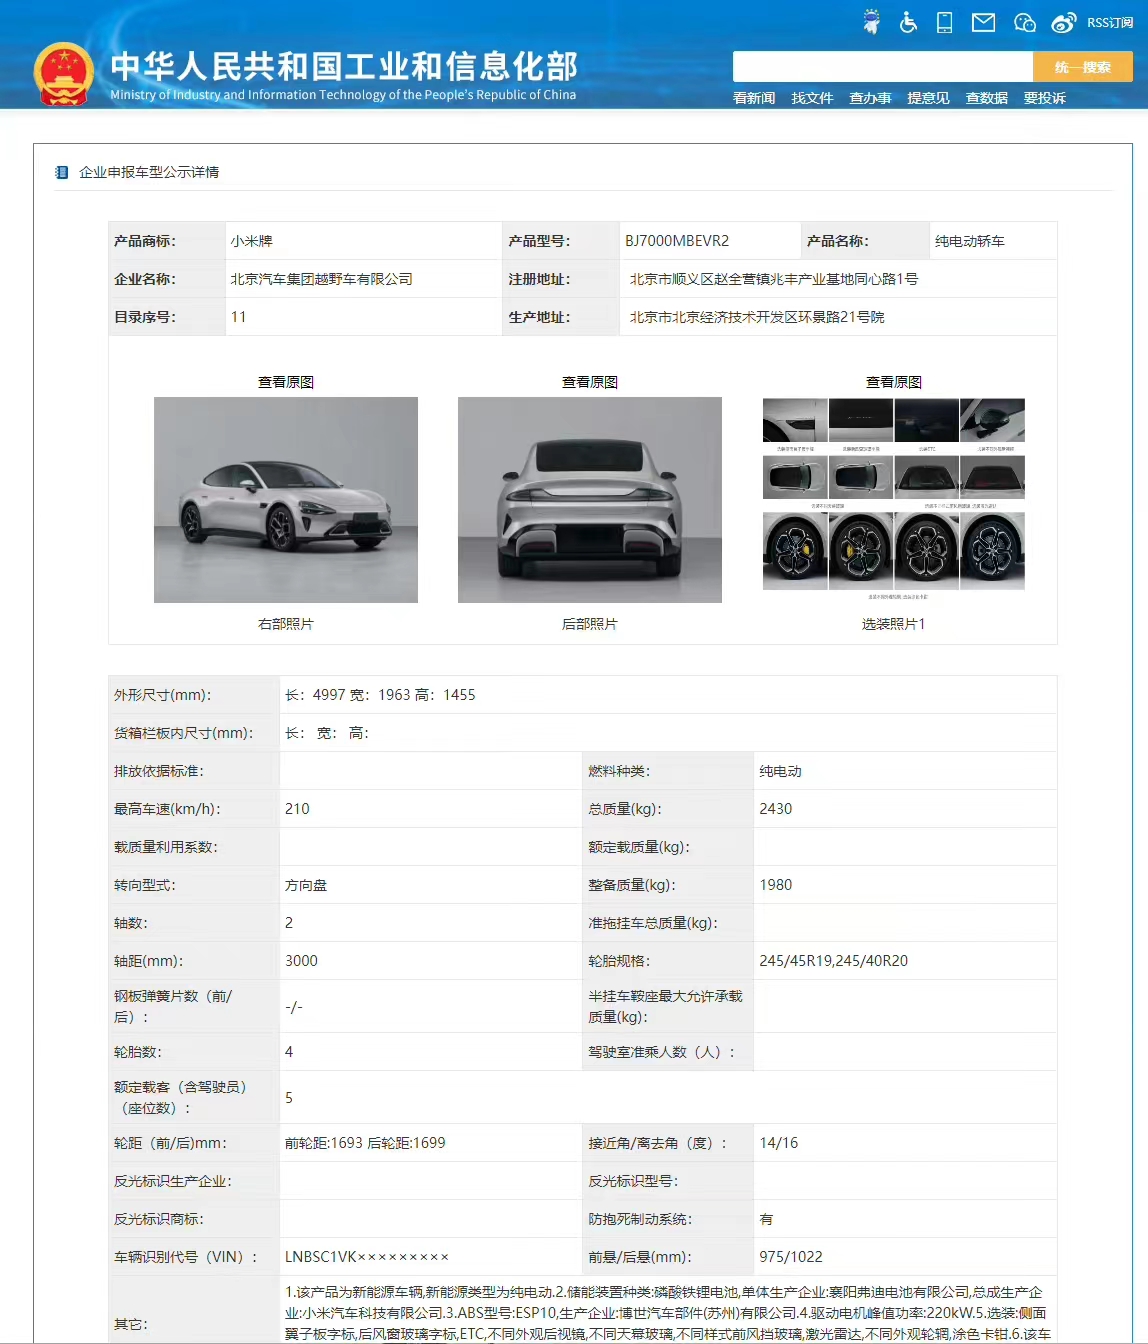Click the Weibo icon in the header
The height and width of the screenshot is (1344, 1148).
click(x=1063, y=22)
